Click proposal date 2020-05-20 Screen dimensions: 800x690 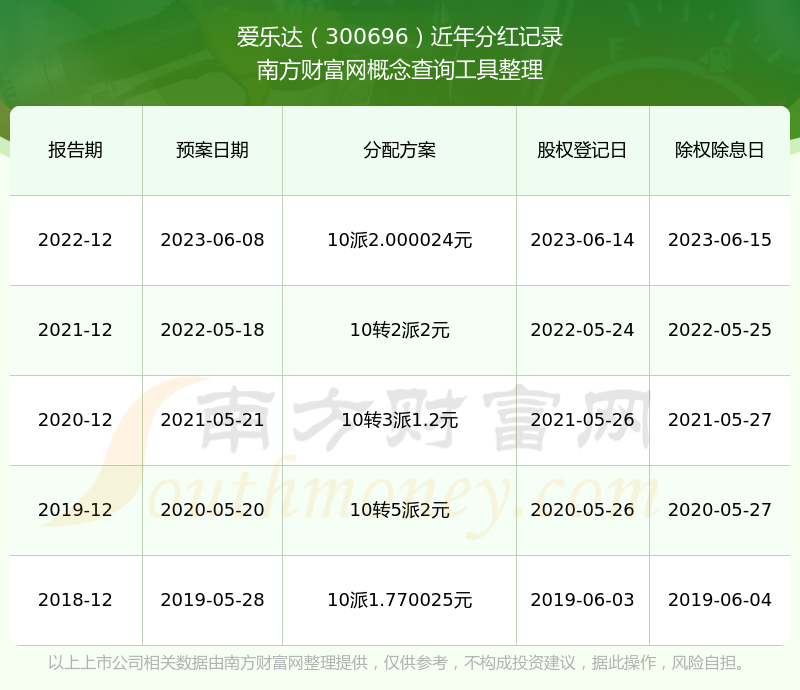[x=212, y=509]
